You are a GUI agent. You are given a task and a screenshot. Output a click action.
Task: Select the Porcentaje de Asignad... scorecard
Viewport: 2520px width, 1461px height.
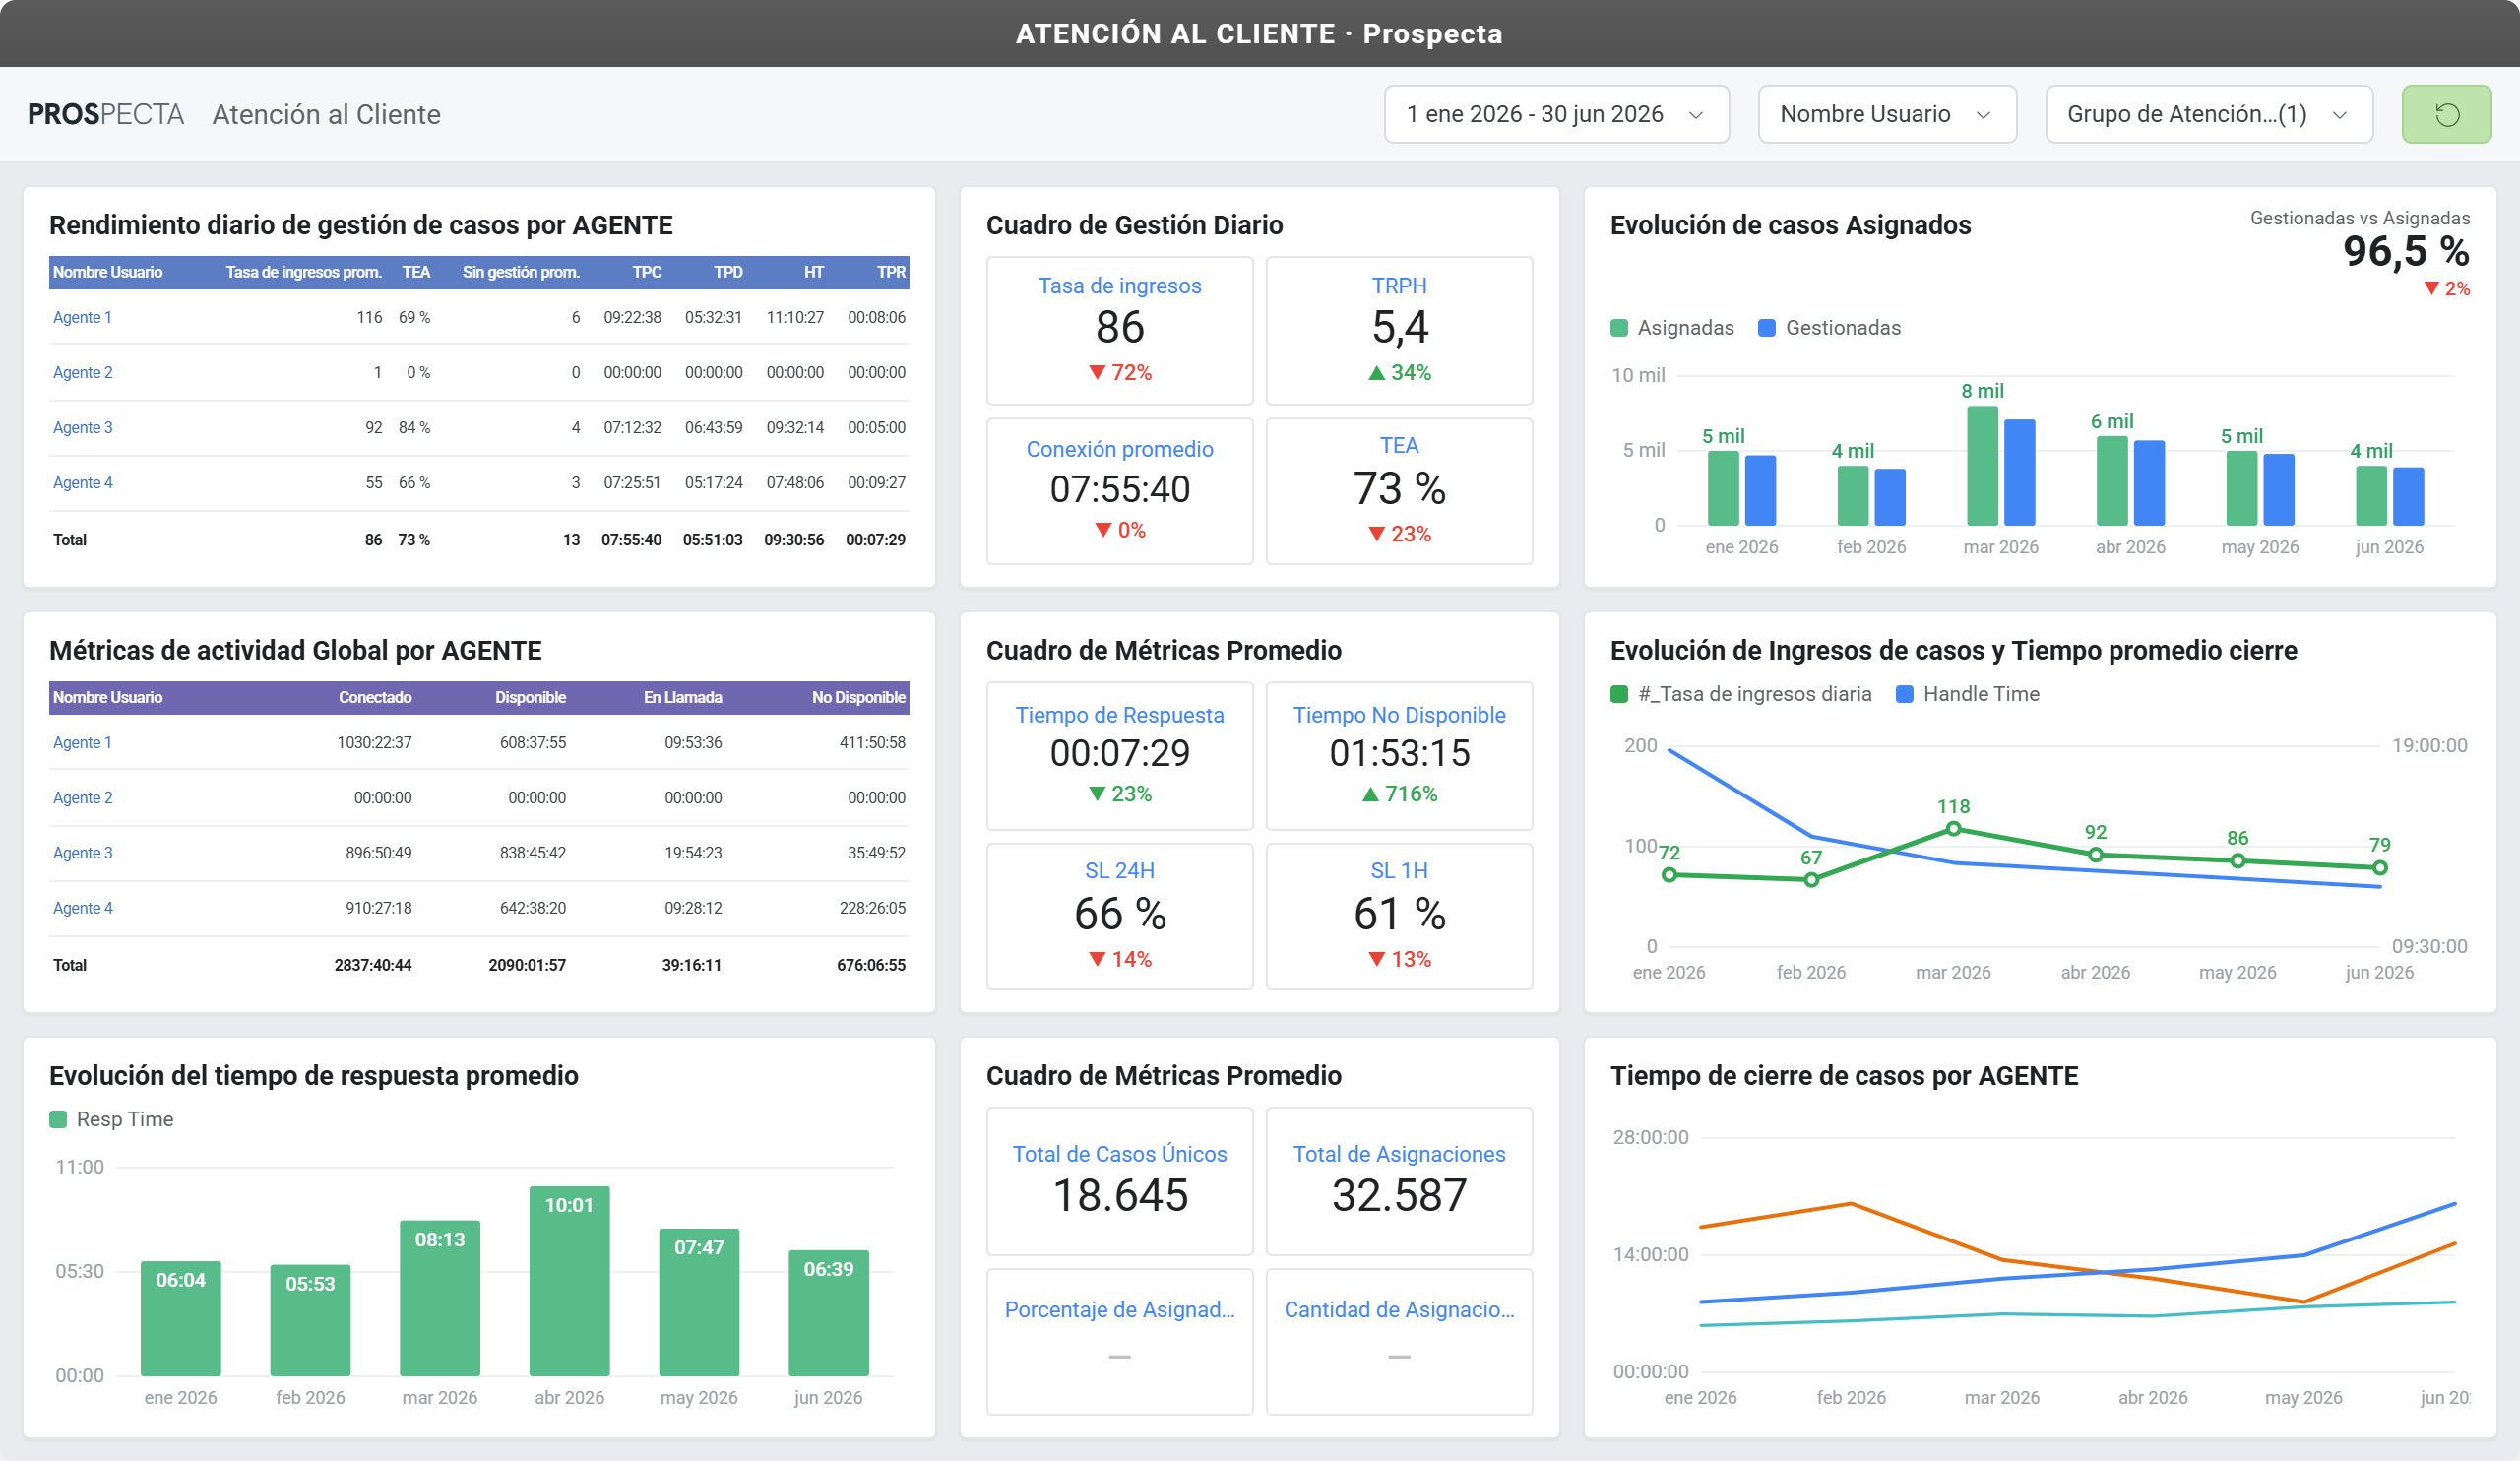[1120, 1341]
